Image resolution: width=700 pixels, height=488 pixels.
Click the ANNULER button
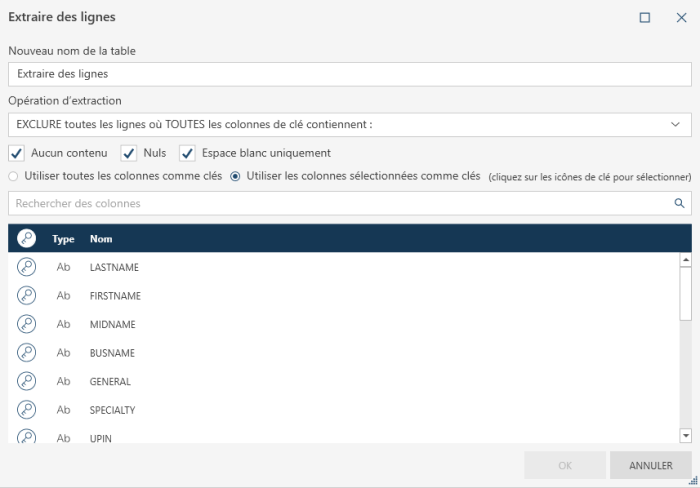650,465
